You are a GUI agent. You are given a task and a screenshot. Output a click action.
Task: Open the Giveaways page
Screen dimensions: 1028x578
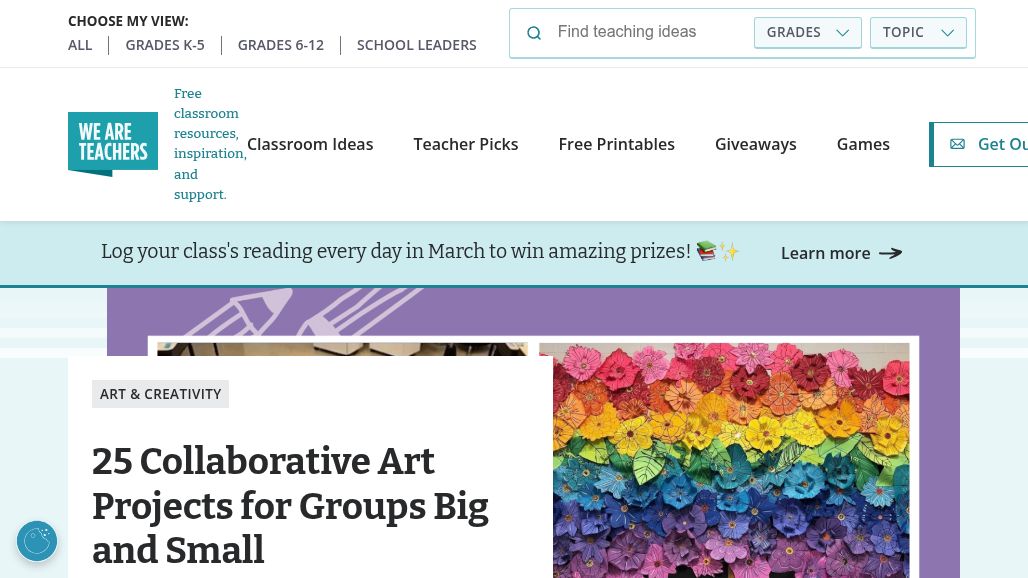pyautogui.click(x=756, y=144)
